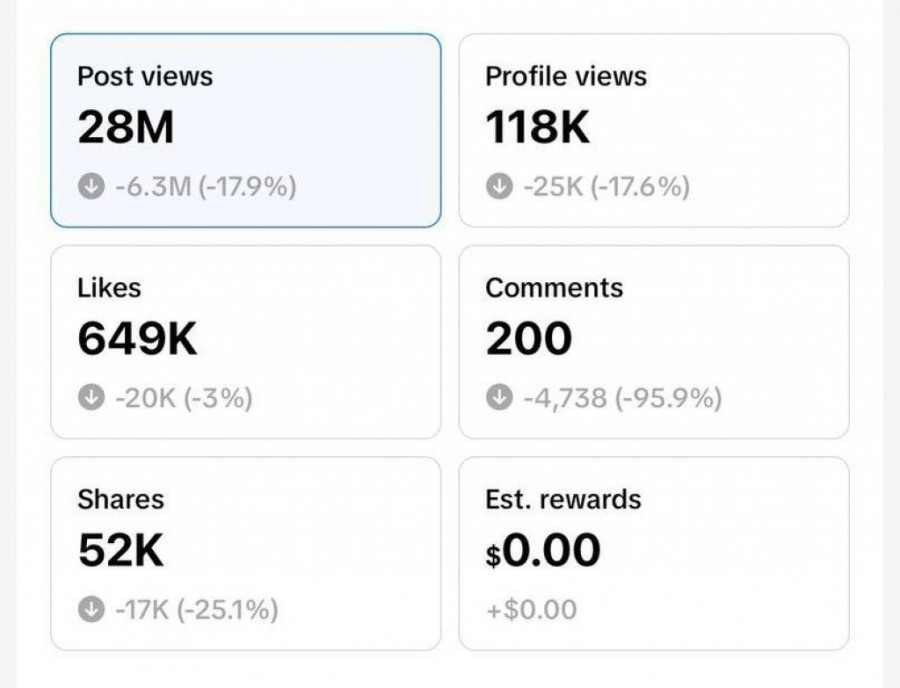
Task: Click the +$0.00 rewards change text
Action: (531, 609)
